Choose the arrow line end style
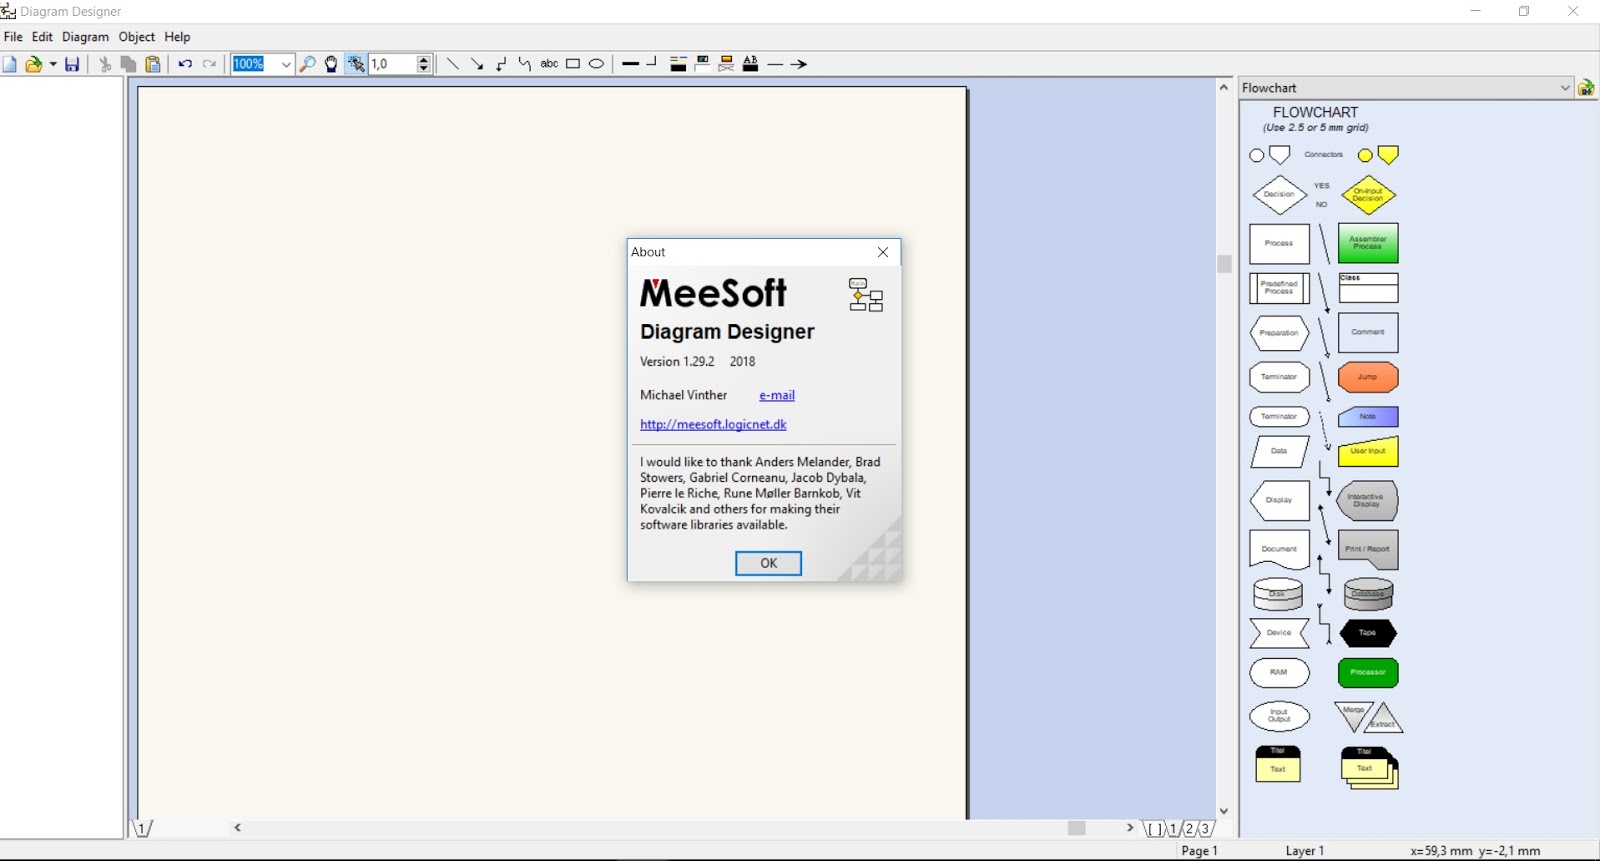 coord(799,64)
